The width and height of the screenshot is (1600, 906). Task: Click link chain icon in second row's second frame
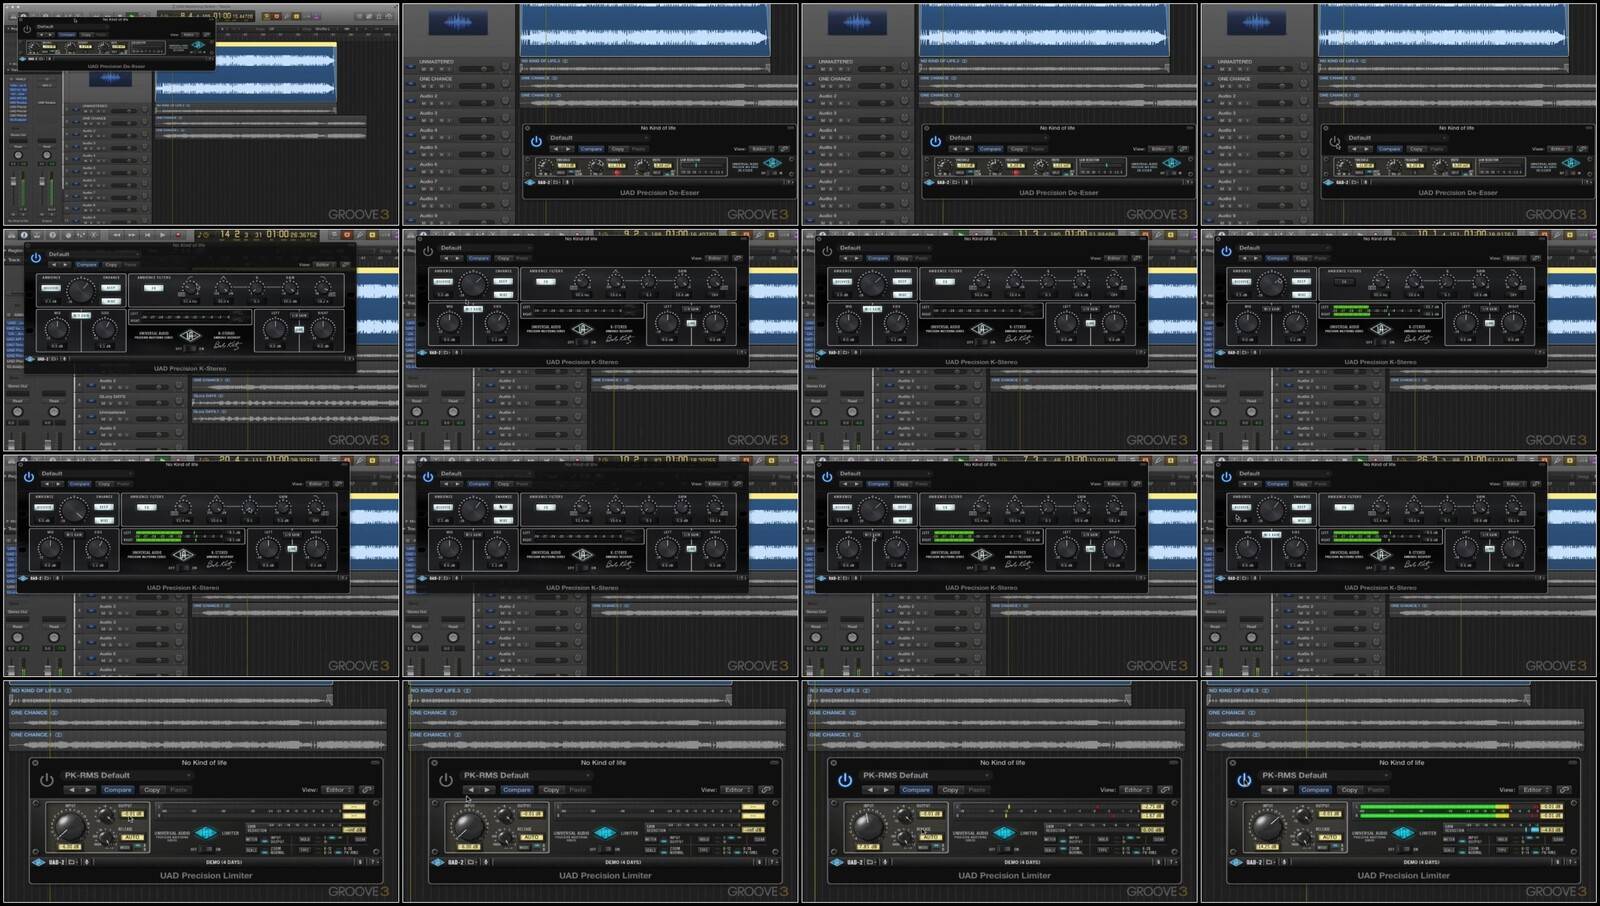click(x=737, y=258)
